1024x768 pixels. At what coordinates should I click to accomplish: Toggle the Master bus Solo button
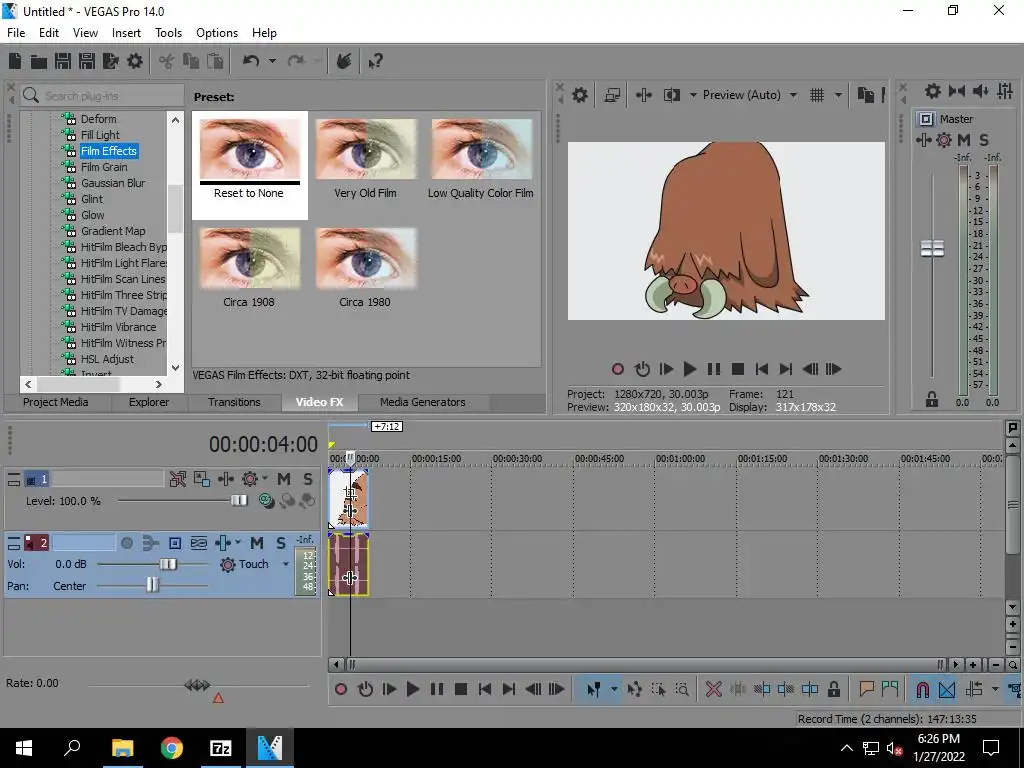point(984,140)
